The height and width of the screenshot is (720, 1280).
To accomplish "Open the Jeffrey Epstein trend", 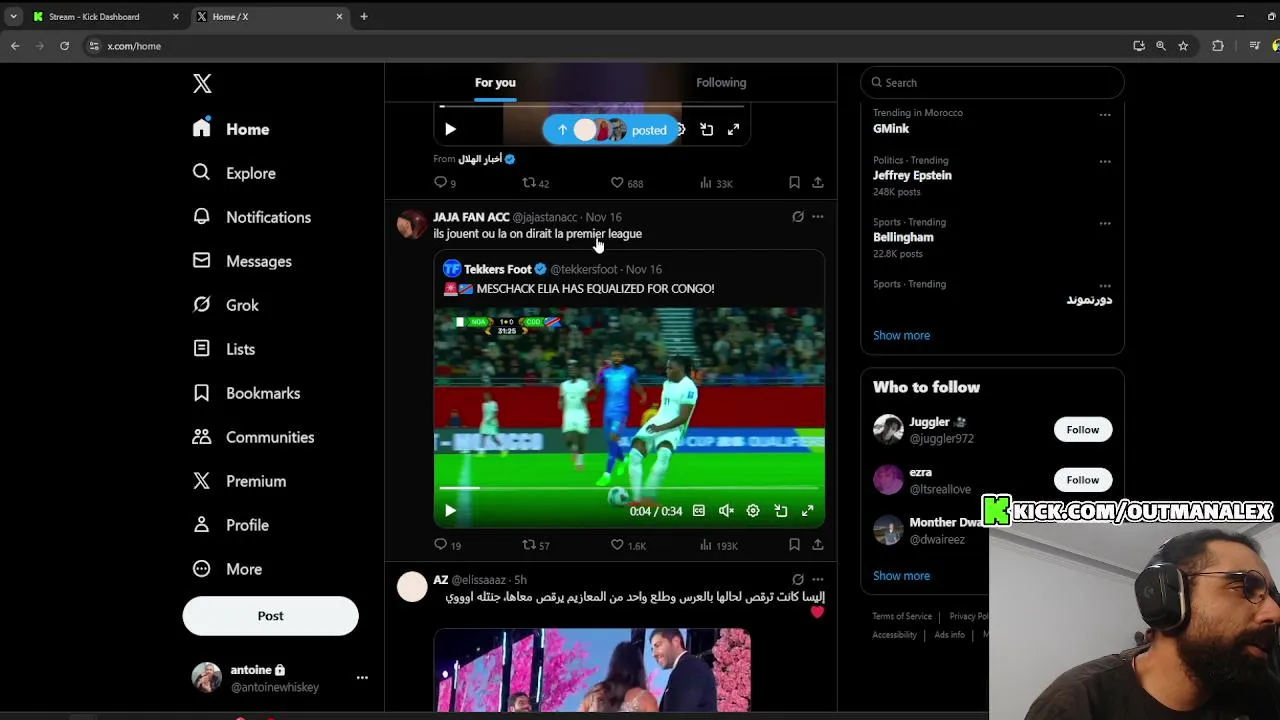I will pyautogui.click(x=912, y=175).
